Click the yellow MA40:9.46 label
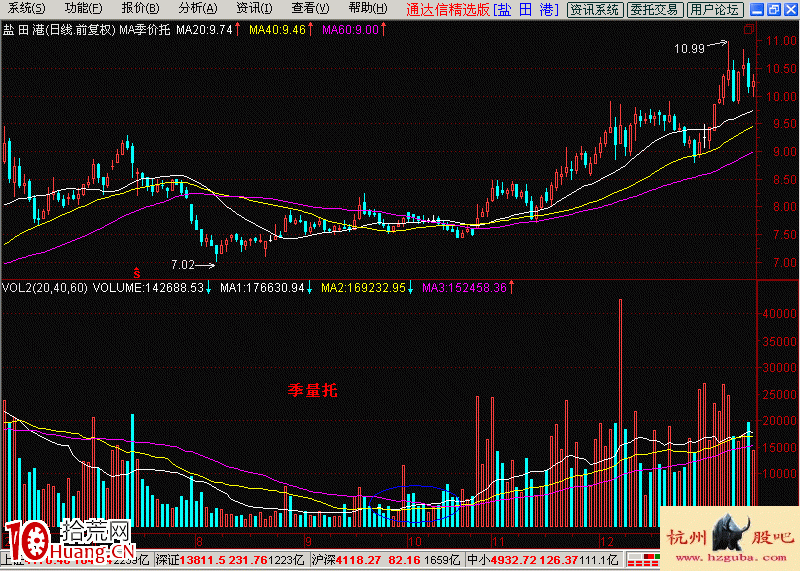 point(277,30)
